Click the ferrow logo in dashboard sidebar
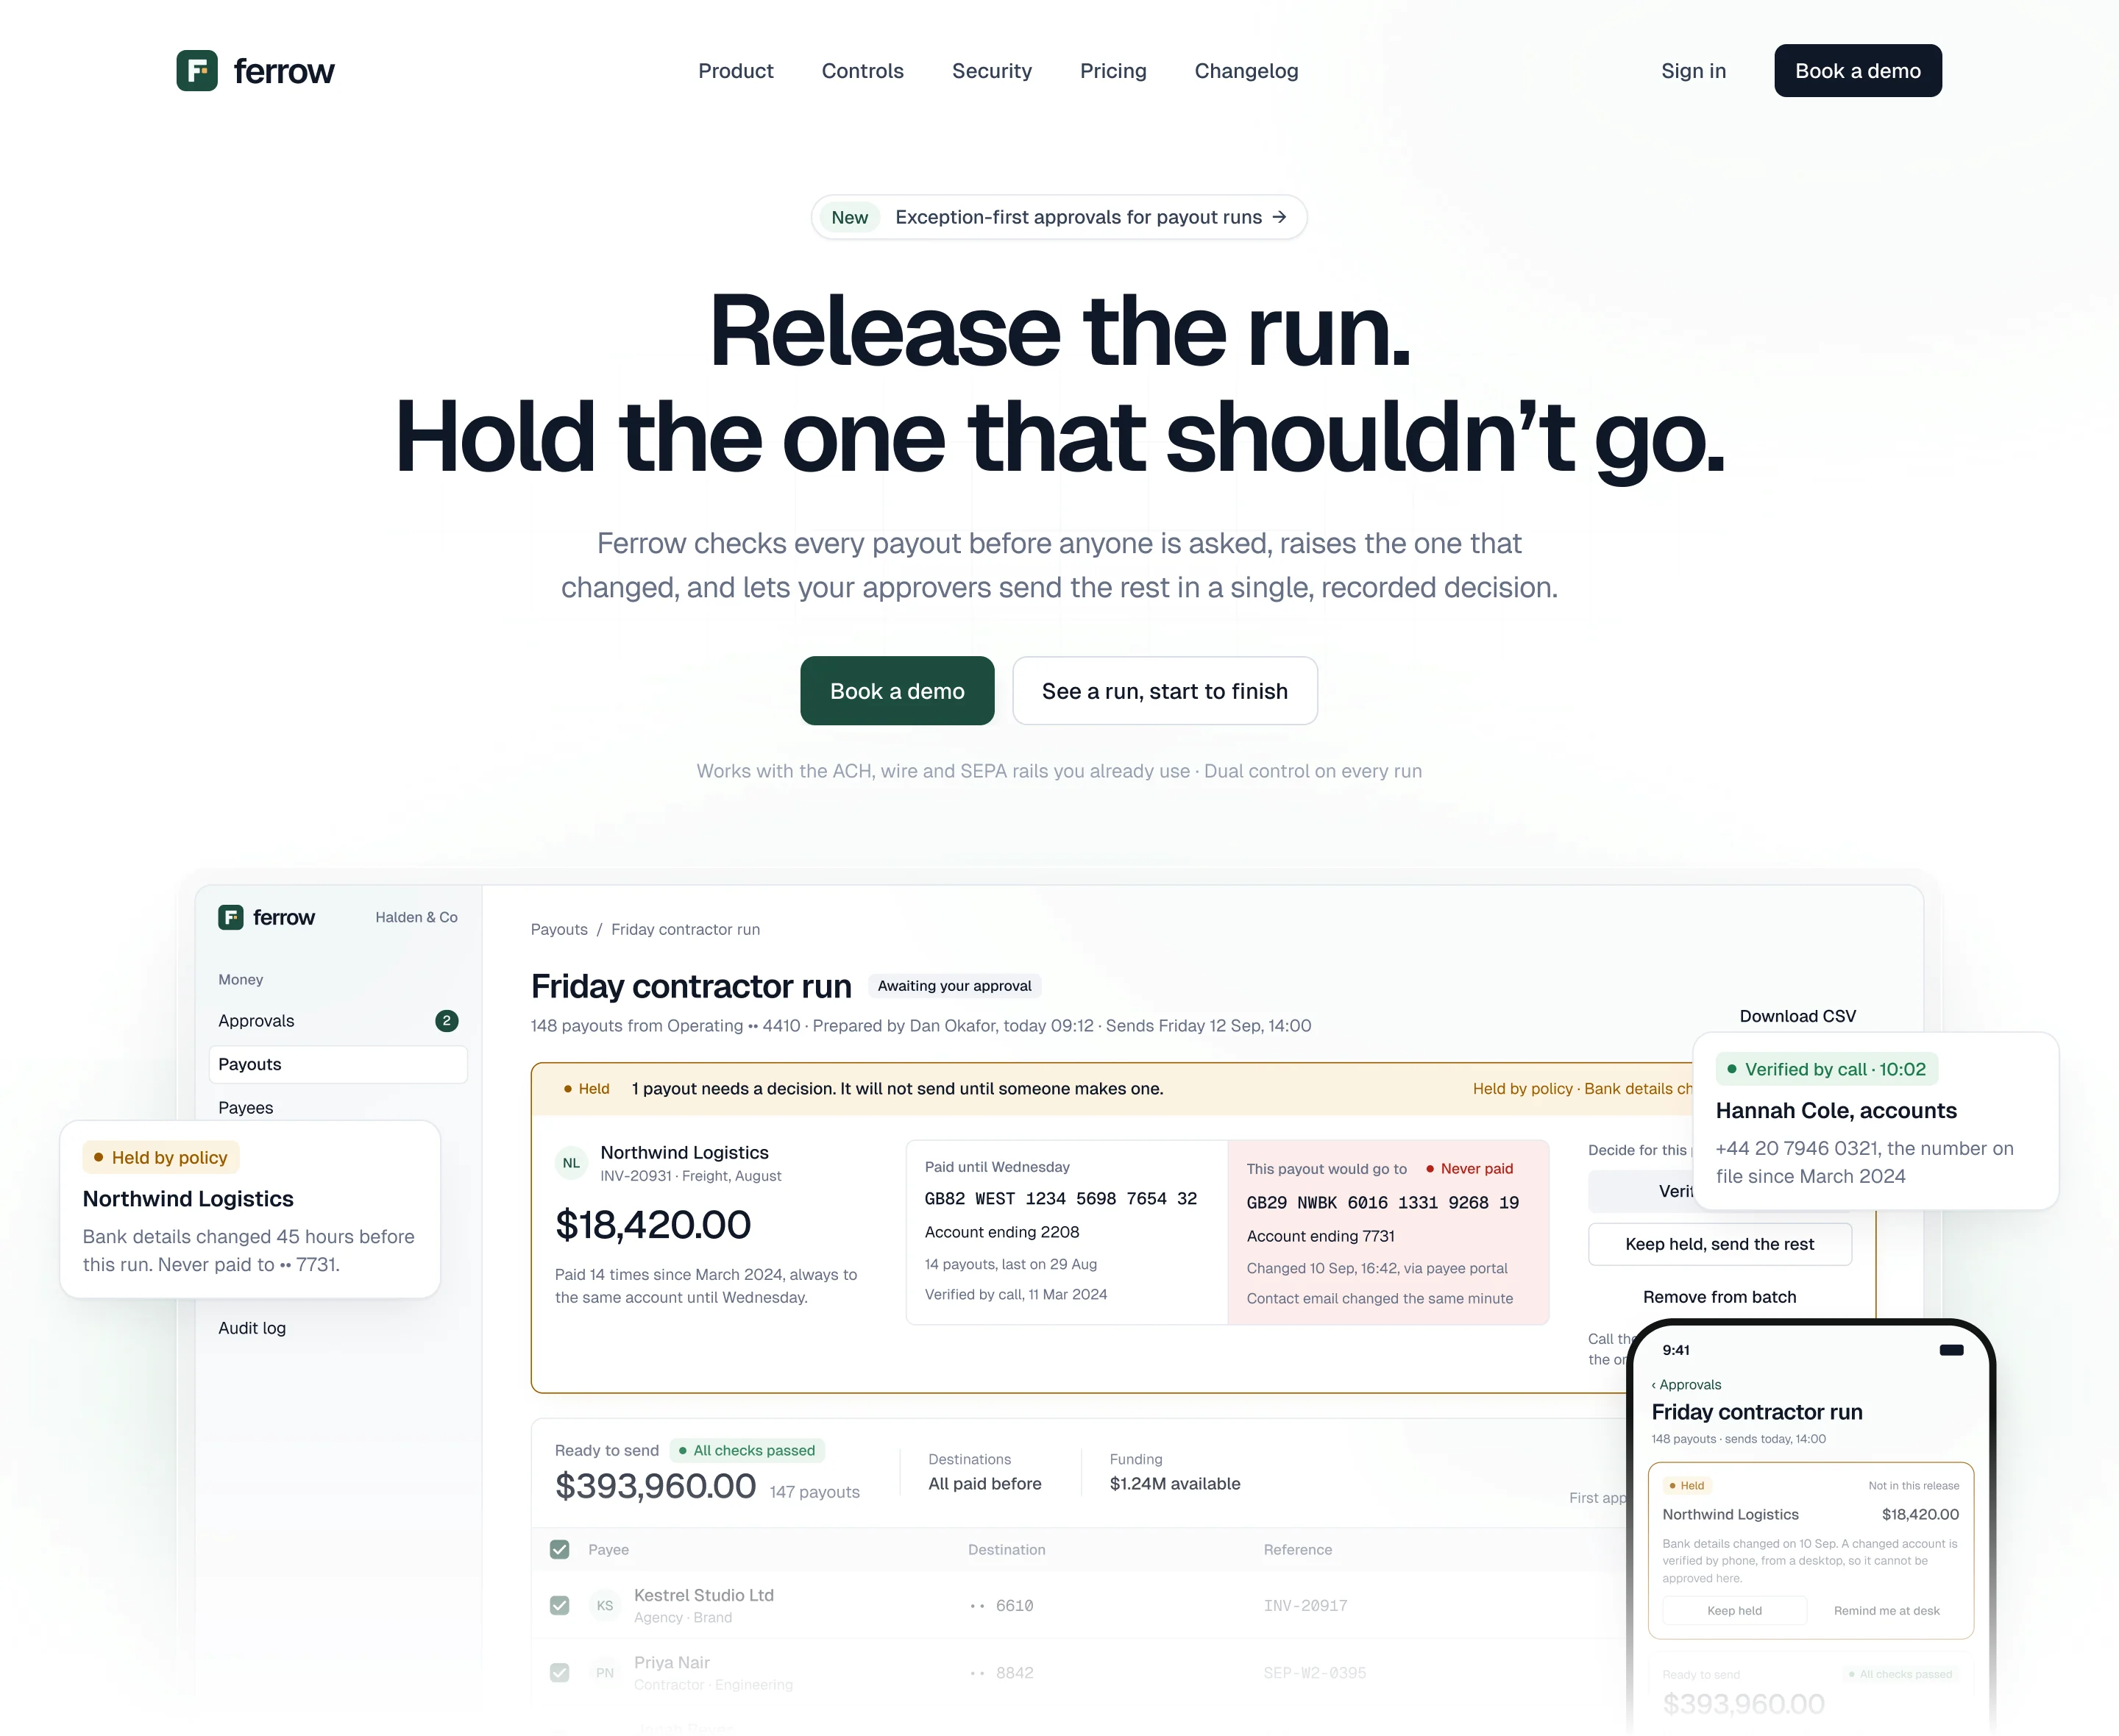Image resolution: width=2119 pixels, height=1736 pixels. [x=266, y=917]
